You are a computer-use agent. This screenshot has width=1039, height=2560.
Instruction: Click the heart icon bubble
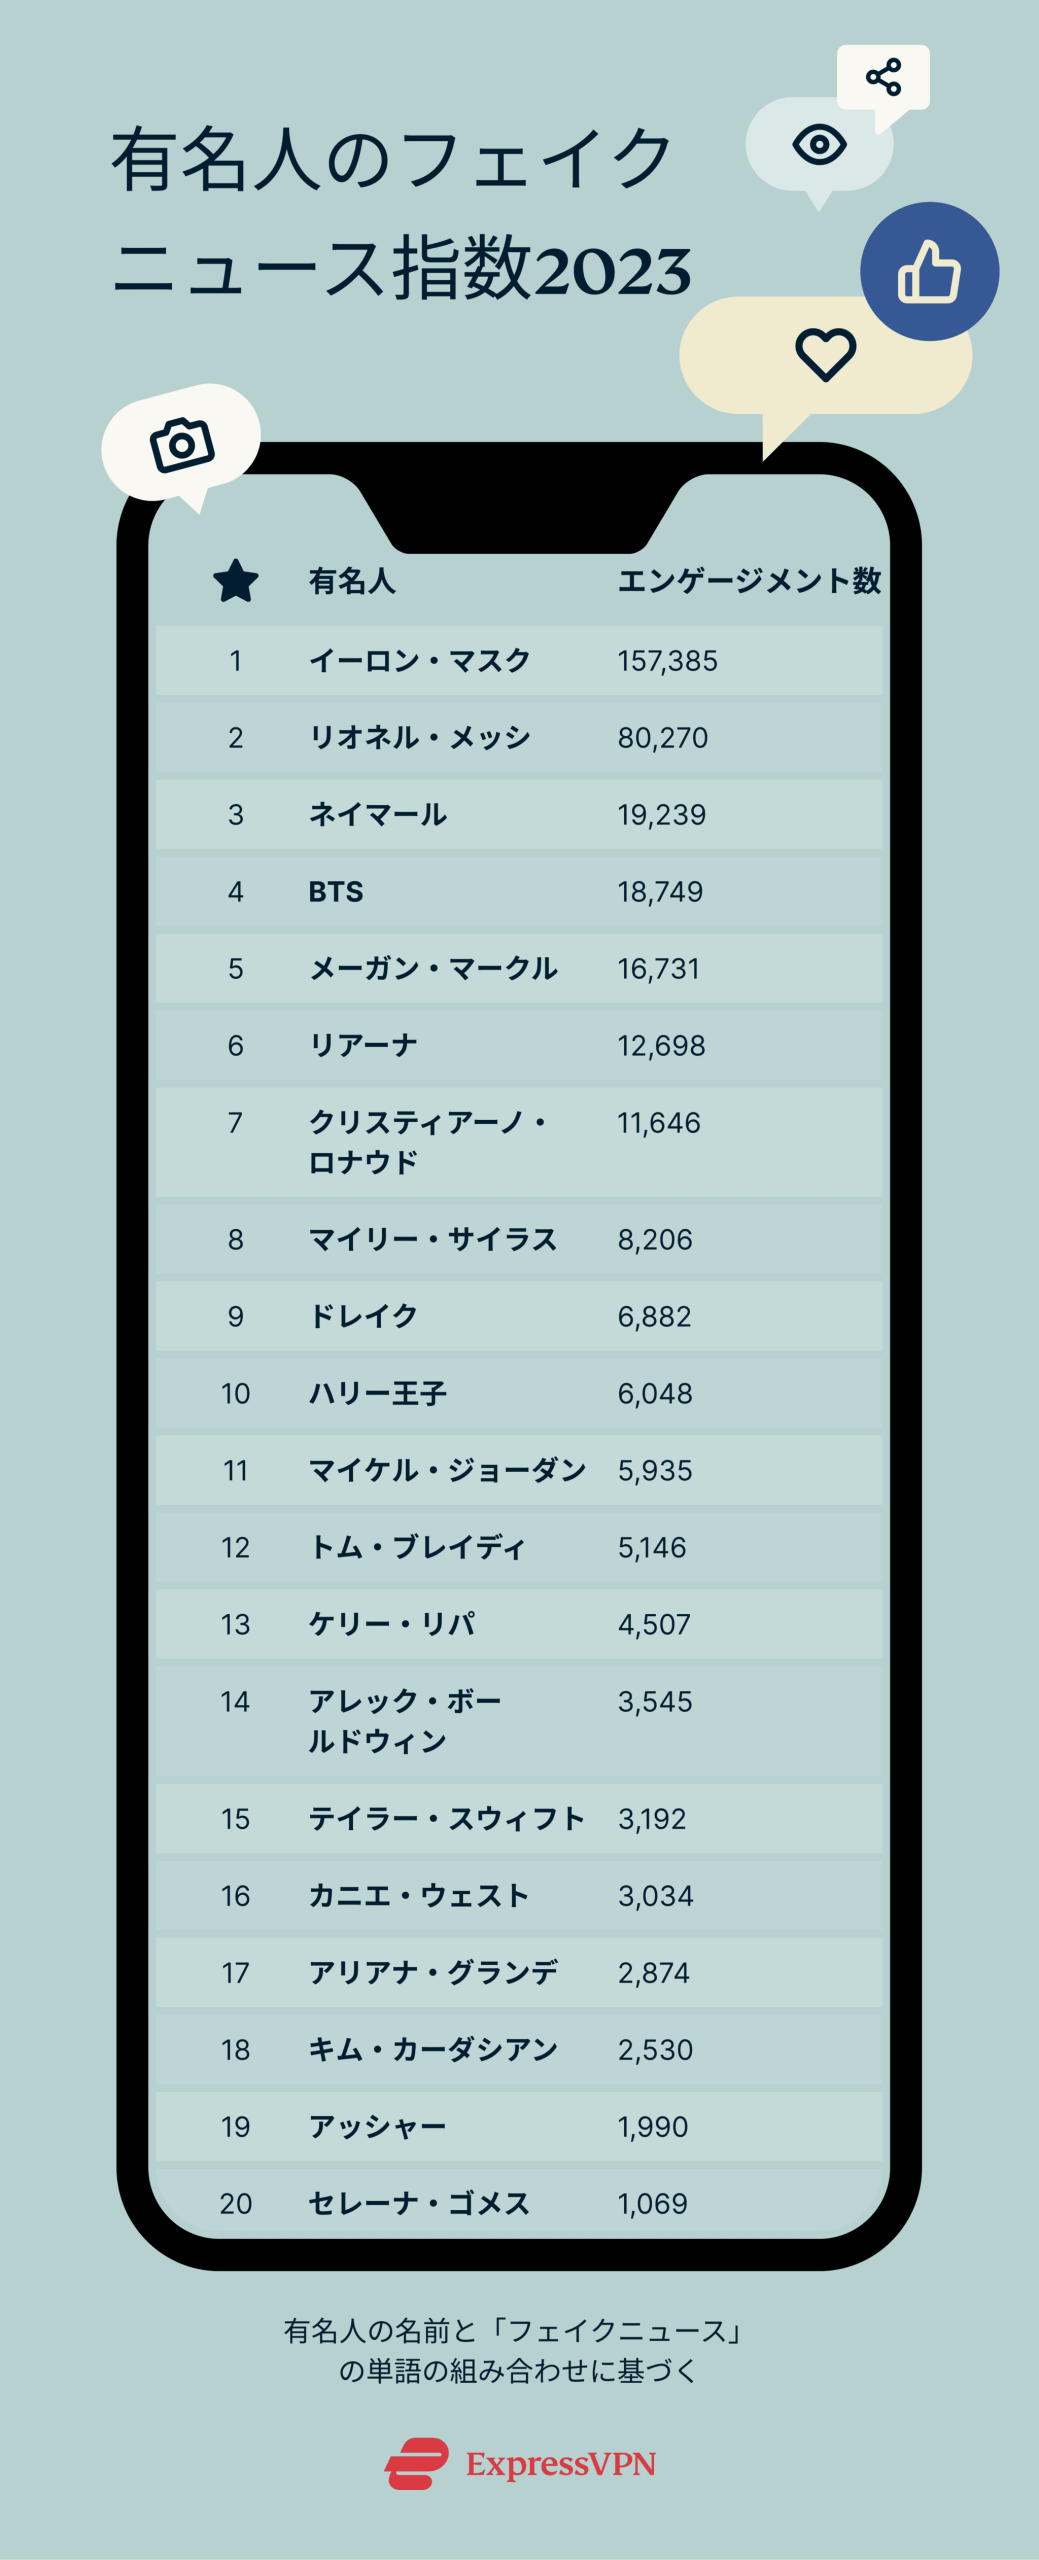825,354
